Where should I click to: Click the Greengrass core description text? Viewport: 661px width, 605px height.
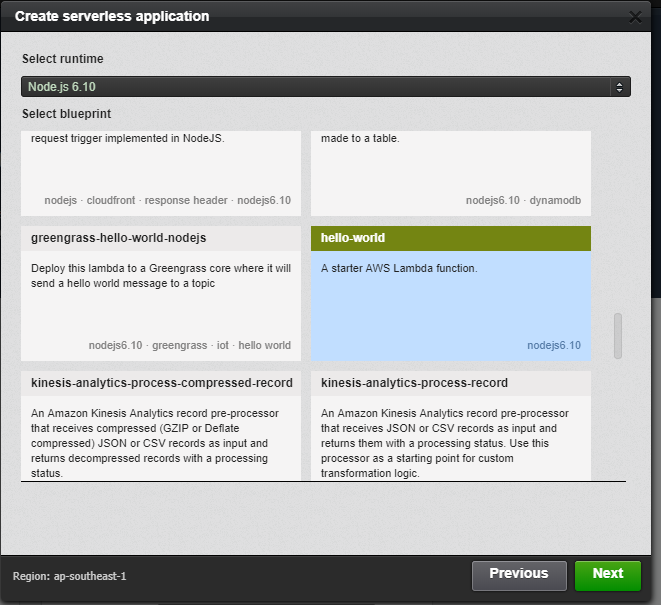click(161, 276)
